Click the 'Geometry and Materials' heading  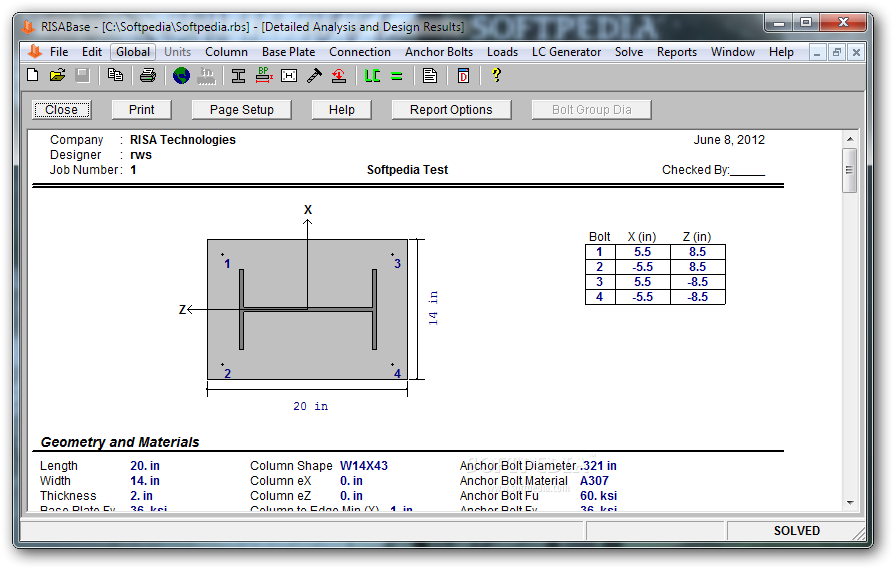coord(120,442)
